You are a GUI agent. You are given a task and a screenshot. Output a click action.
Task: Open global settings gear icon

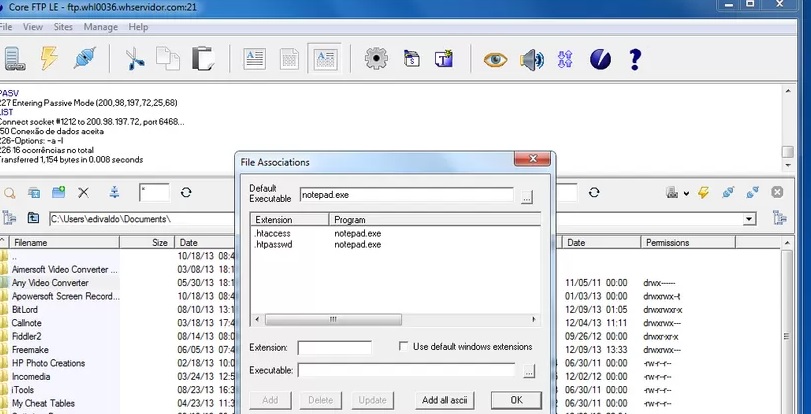point(376,58)
